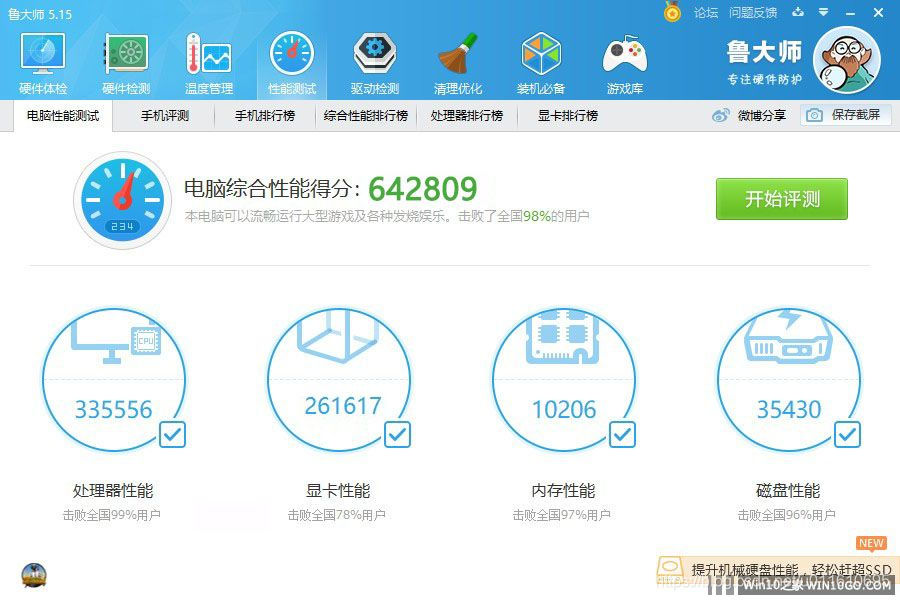Switch to 处理器排行榜 tab
Image resolution: width=900 pixels, height=600 pixels.
(x=467, y=116)
